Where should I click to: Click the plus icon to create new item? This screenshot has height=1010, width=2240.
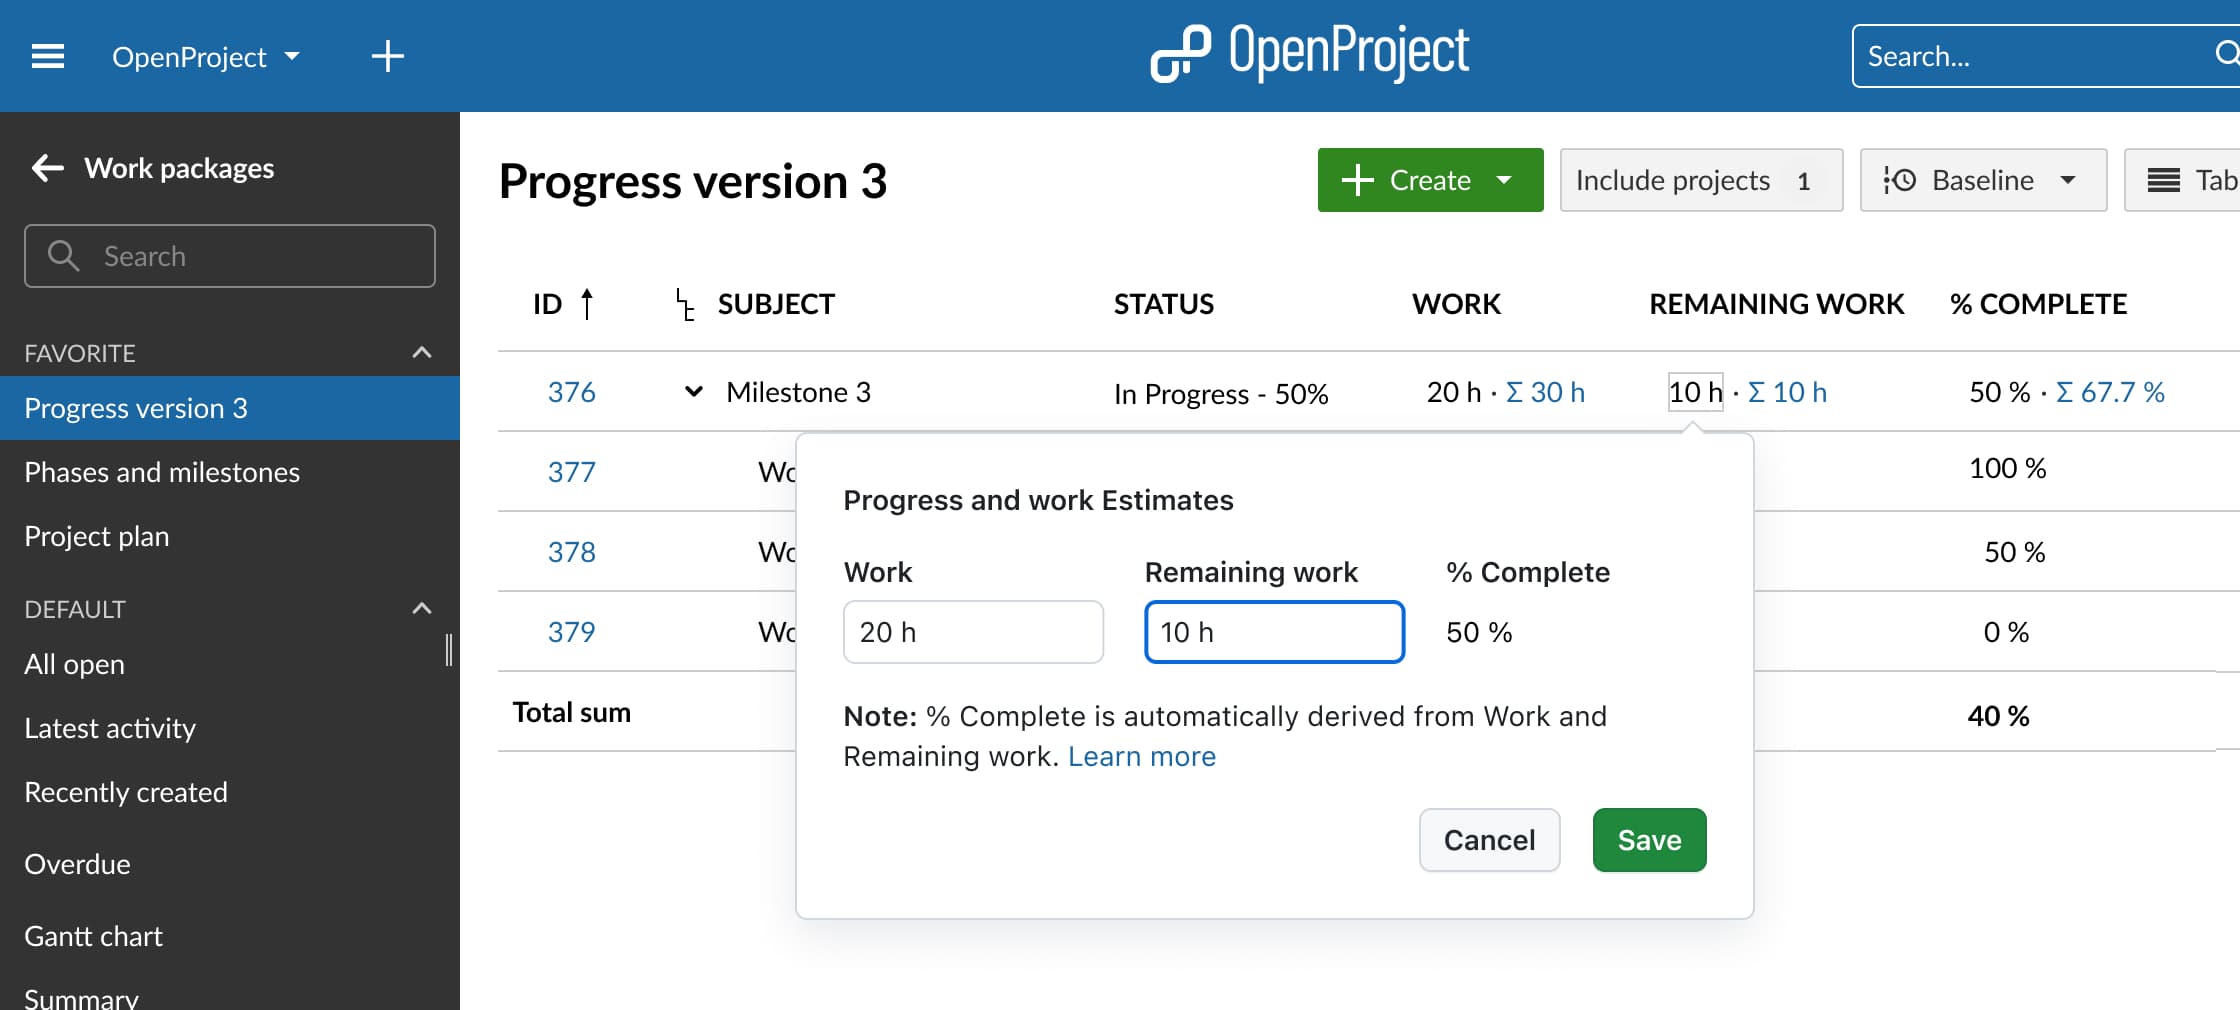pyautogui.click(x=387, y=56)
